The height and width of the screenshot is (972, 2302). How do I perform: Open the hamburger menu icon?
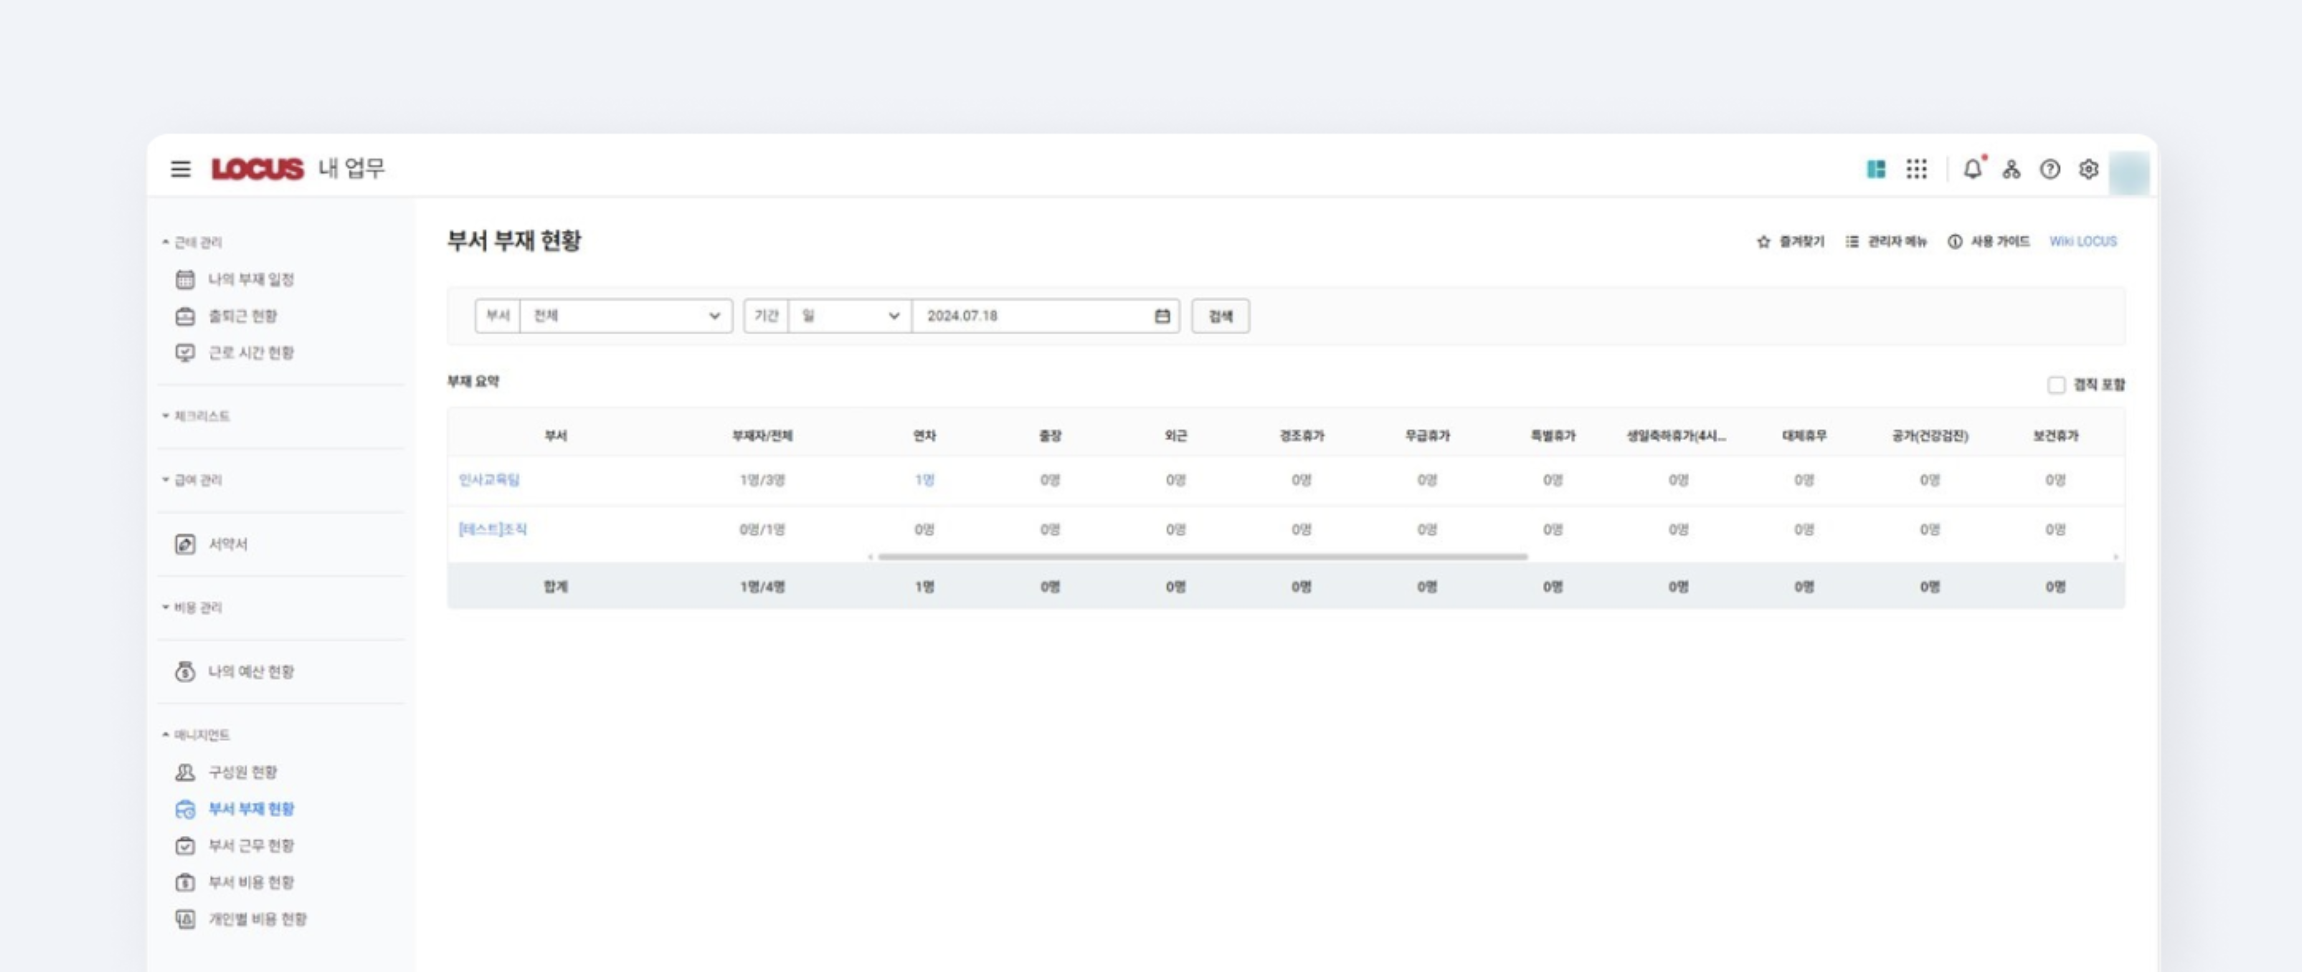(180, 169)
